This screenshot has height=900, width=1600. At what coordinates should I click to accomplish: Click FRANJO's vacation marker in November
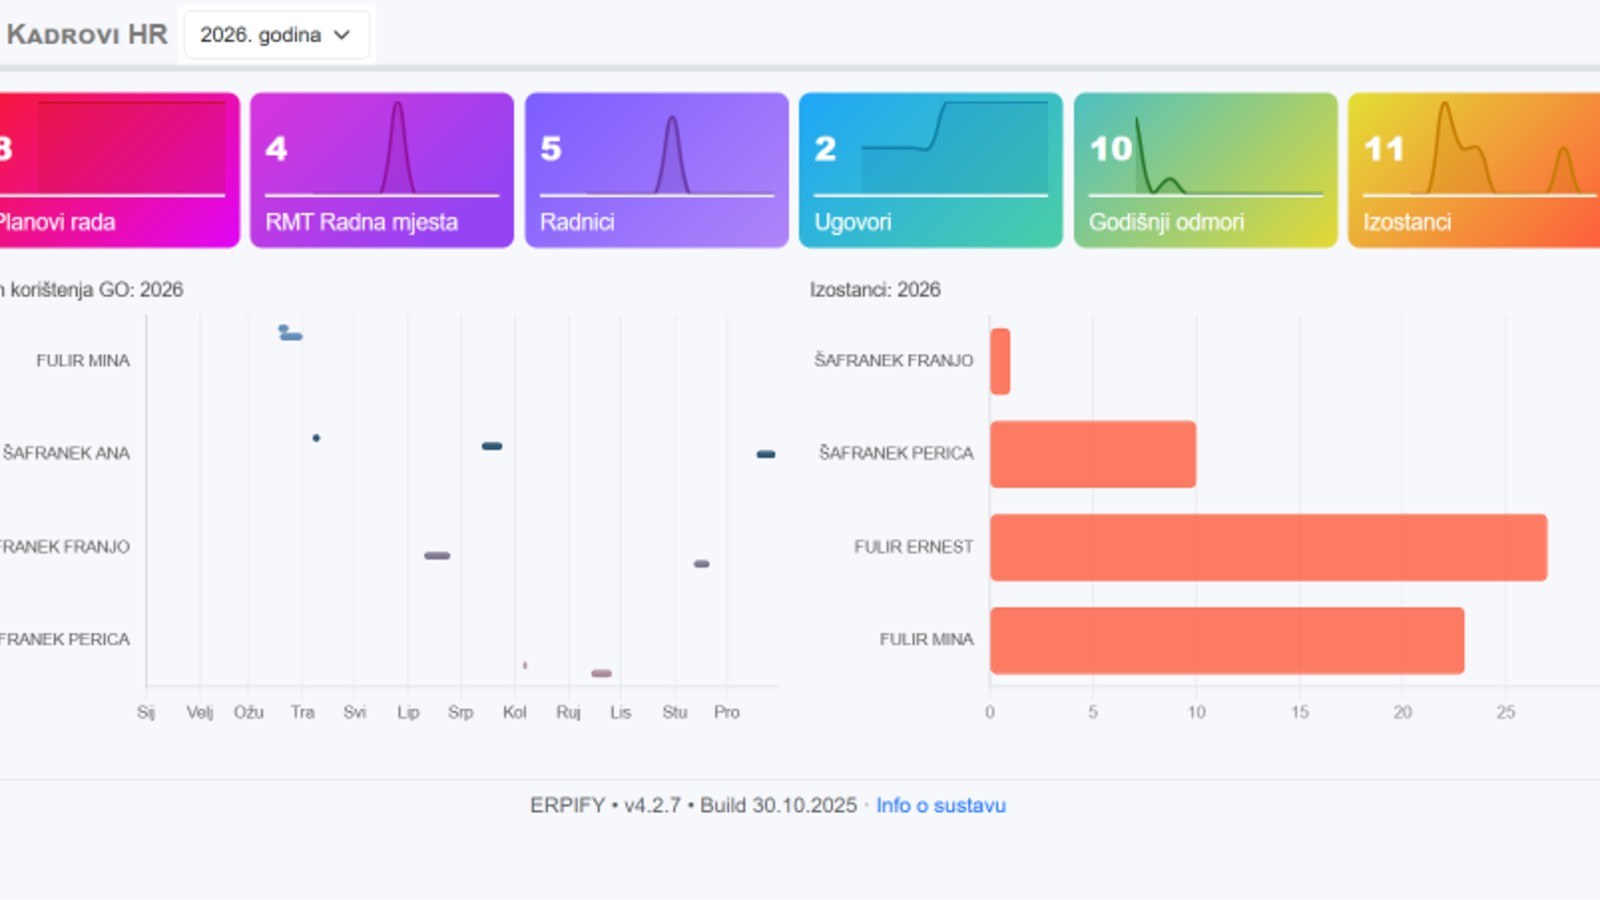(702, 564)
